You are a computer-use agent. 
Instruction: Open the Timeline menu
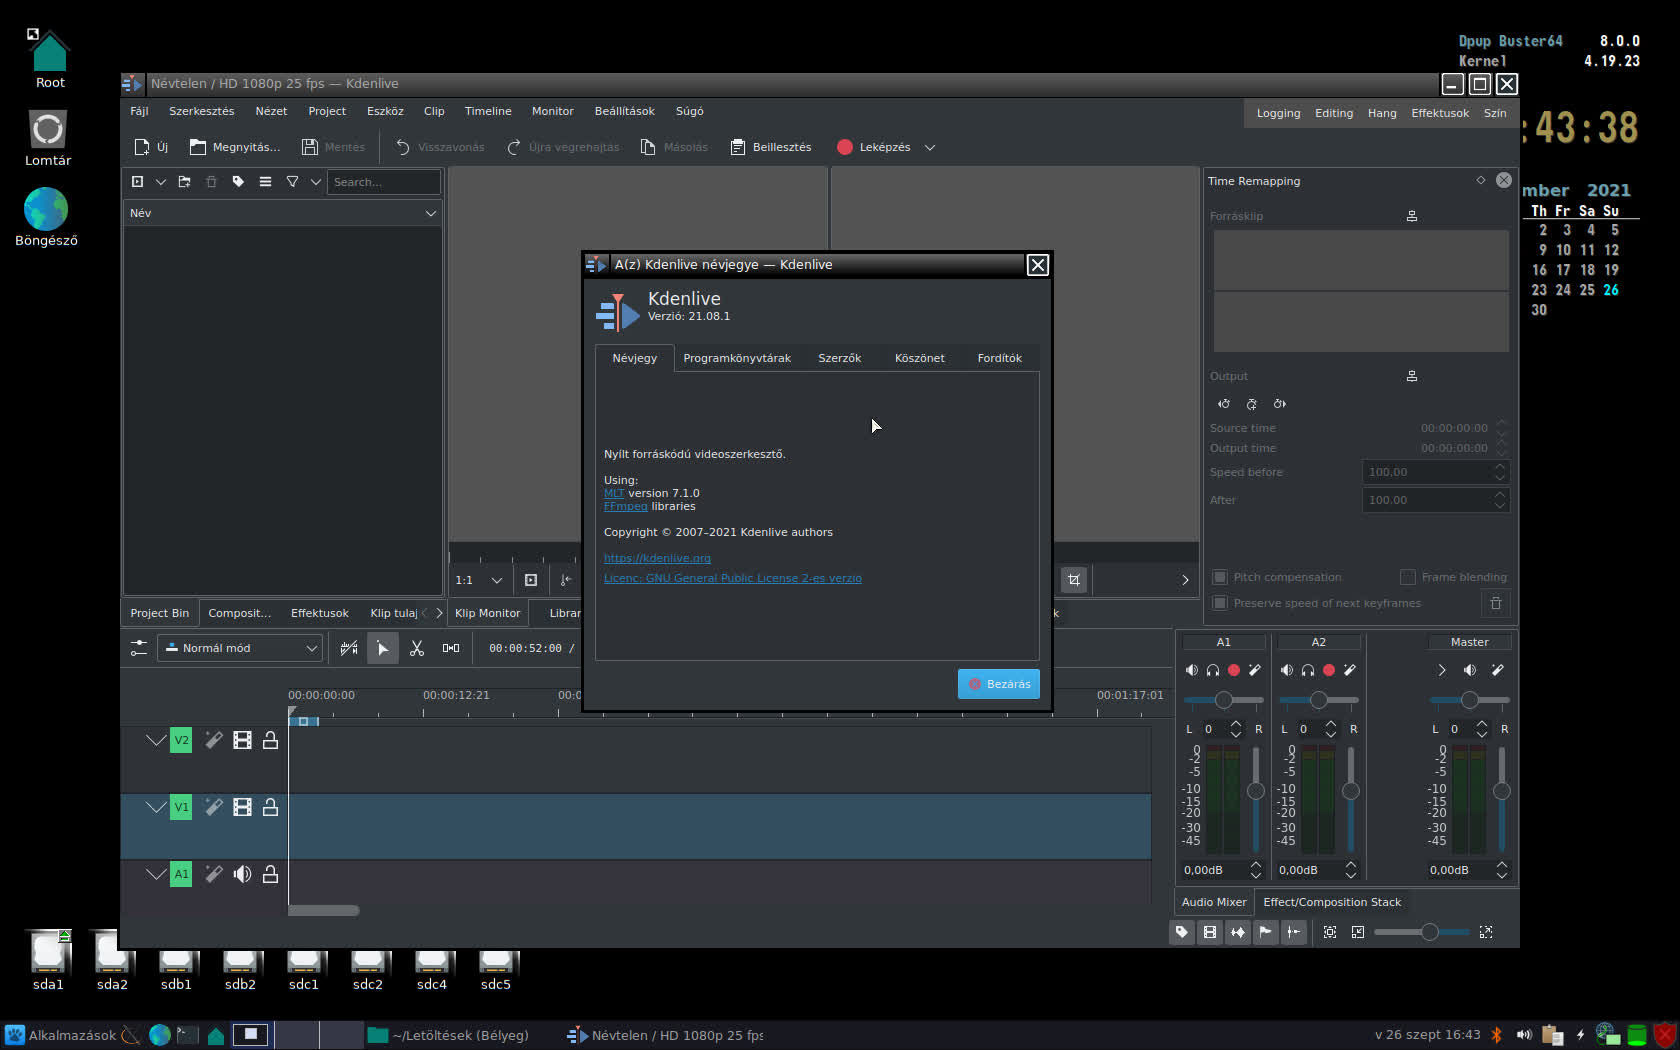(488, 111)
